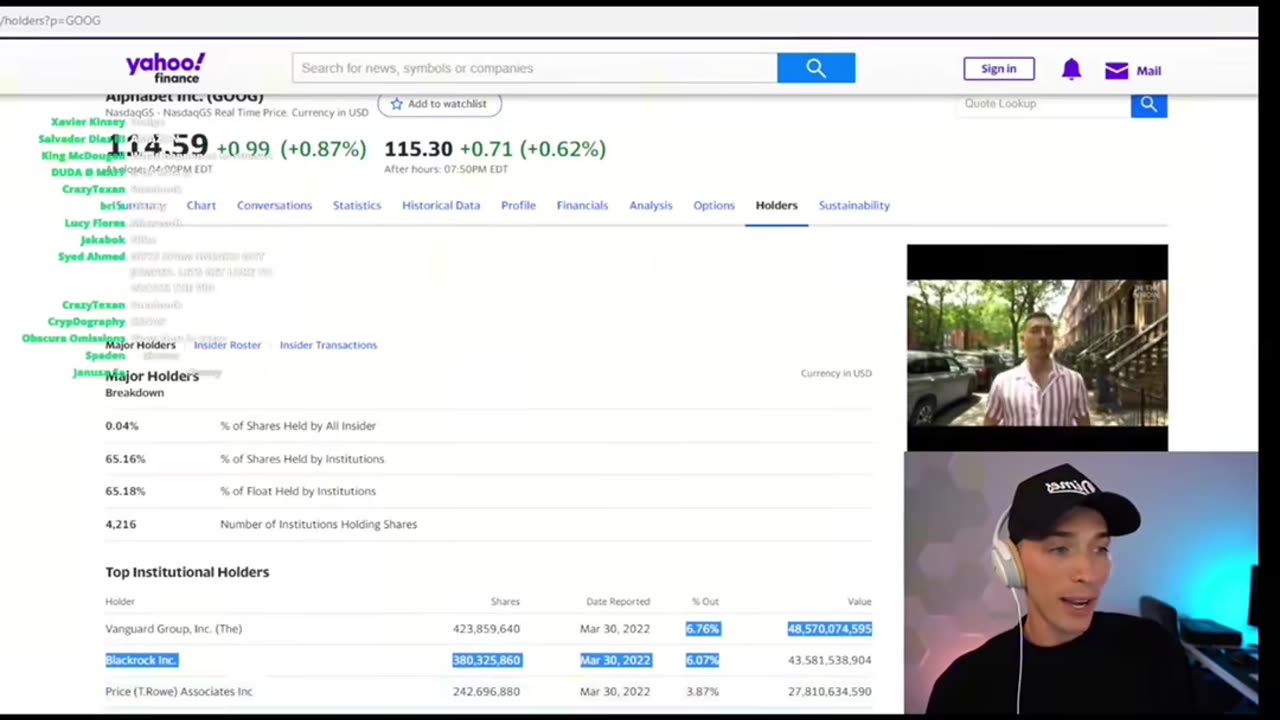Click Price (T.Rowe) Associates Inc name

click(x=179, y=691)
